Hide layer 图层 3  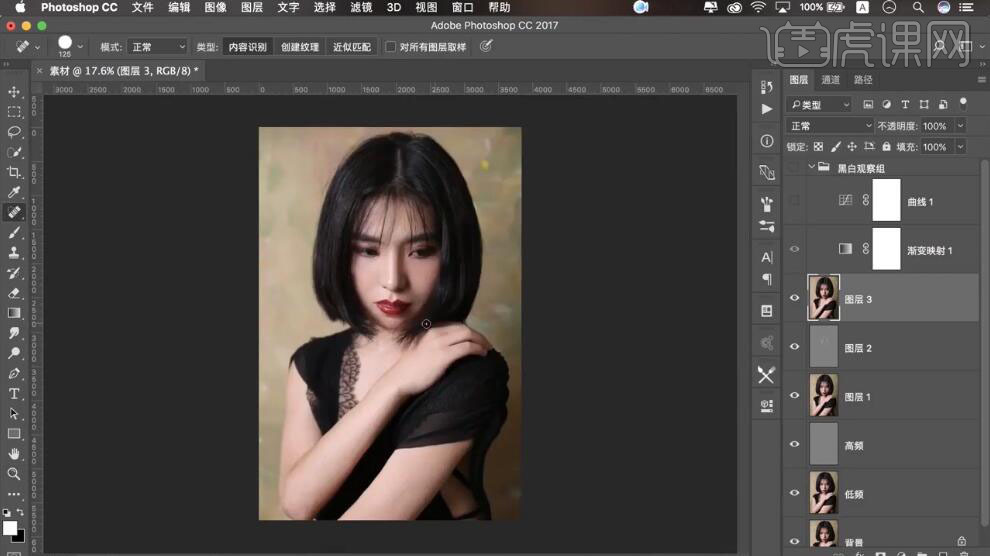click(795, 298)
